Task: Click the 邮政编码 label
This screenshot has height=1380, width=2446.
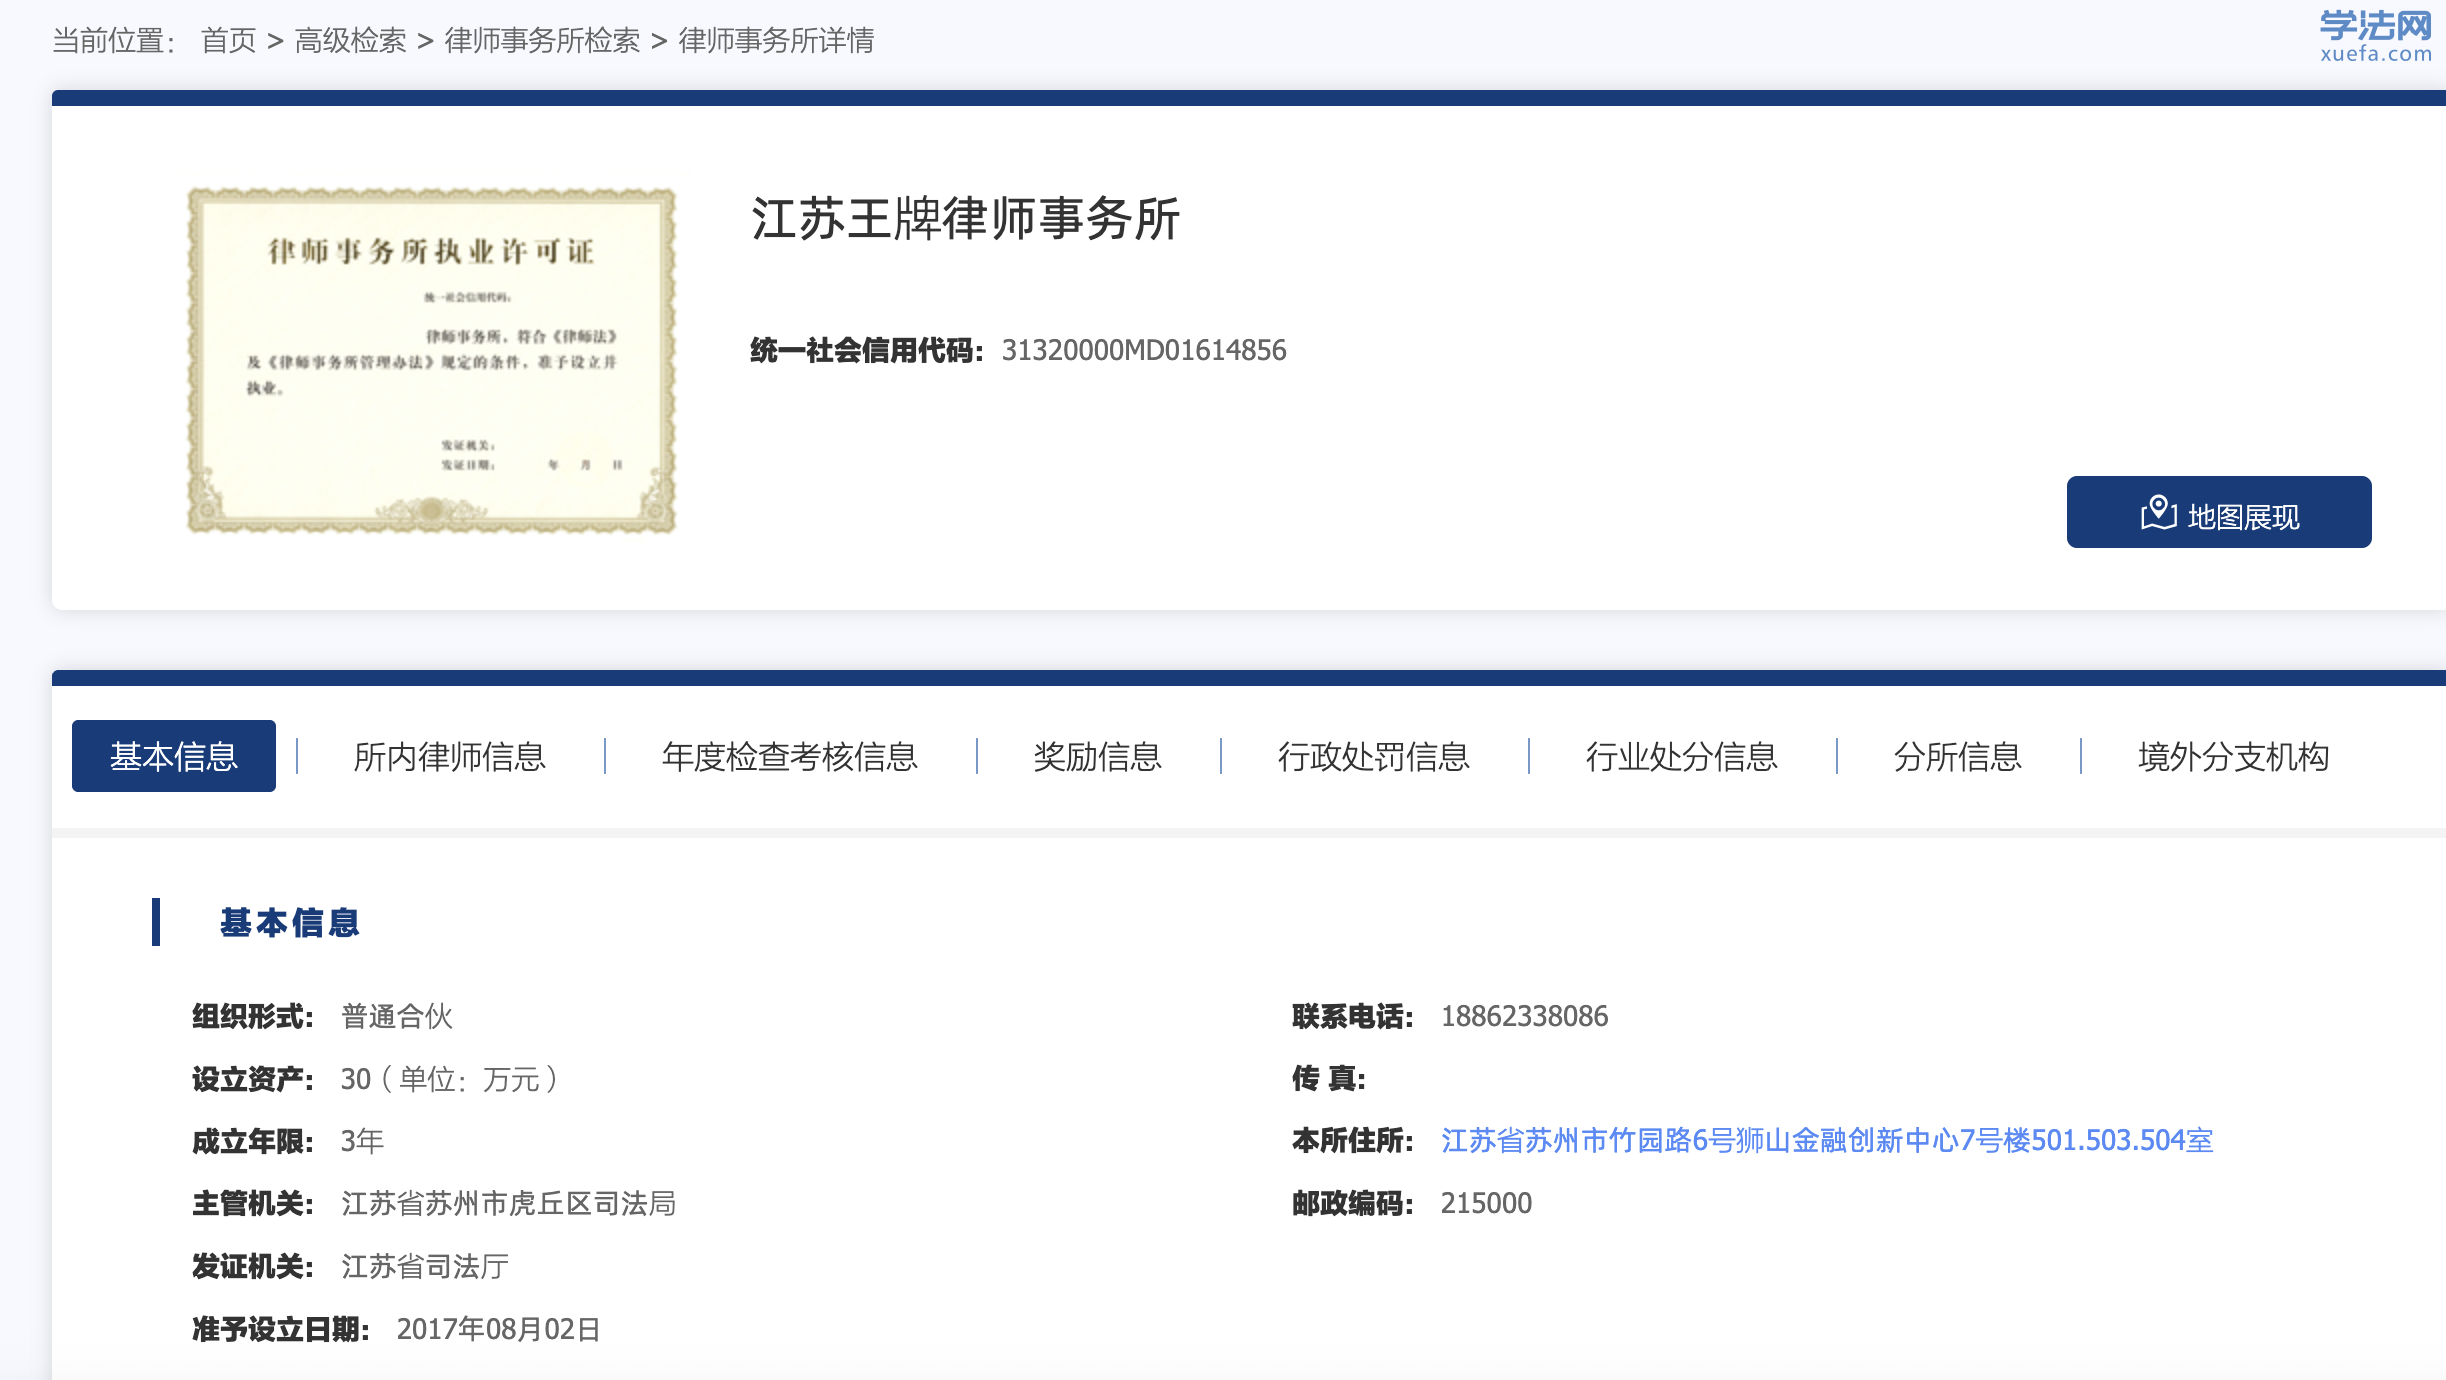Action: pyautogui.click(x=1352, y=1203)
